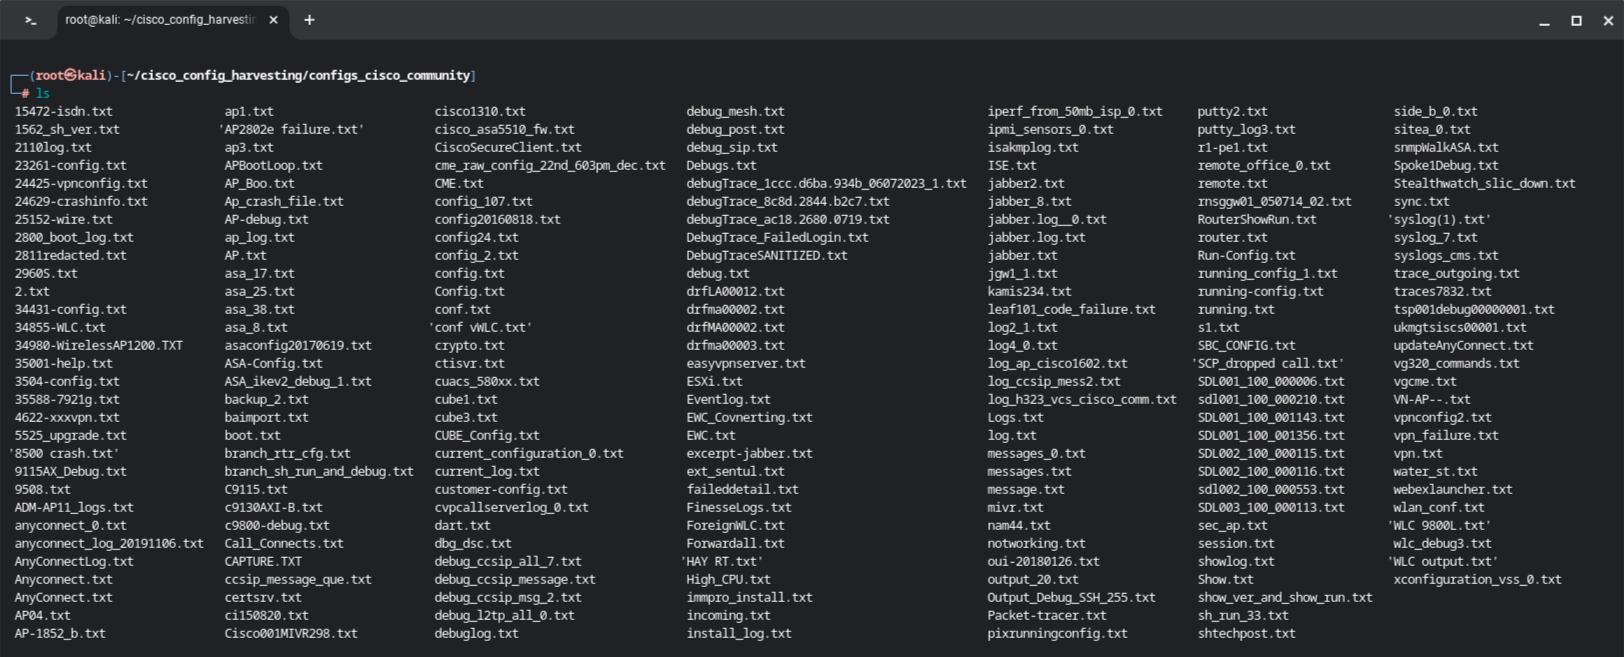This screenshot has height=657, width=1624.
Task: Click Stealthwatch_slic_down.txt entry
Action: tap(1485, 184)
